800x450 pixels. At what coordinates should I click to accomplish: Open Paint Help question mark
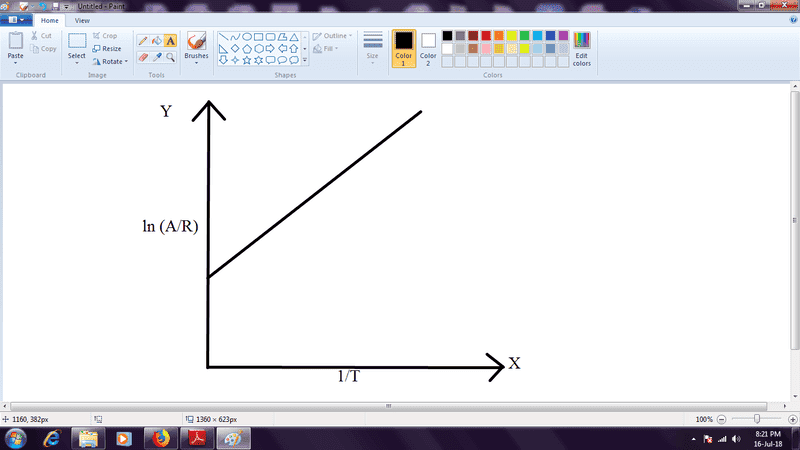tap(793, 20)
